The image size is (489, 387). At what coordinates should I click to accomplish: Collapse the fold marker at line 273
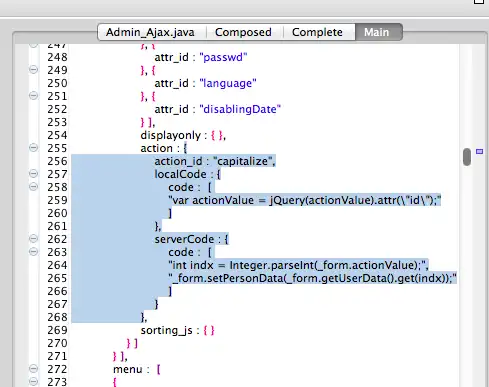pyautogui.click(x=33, y=381)
